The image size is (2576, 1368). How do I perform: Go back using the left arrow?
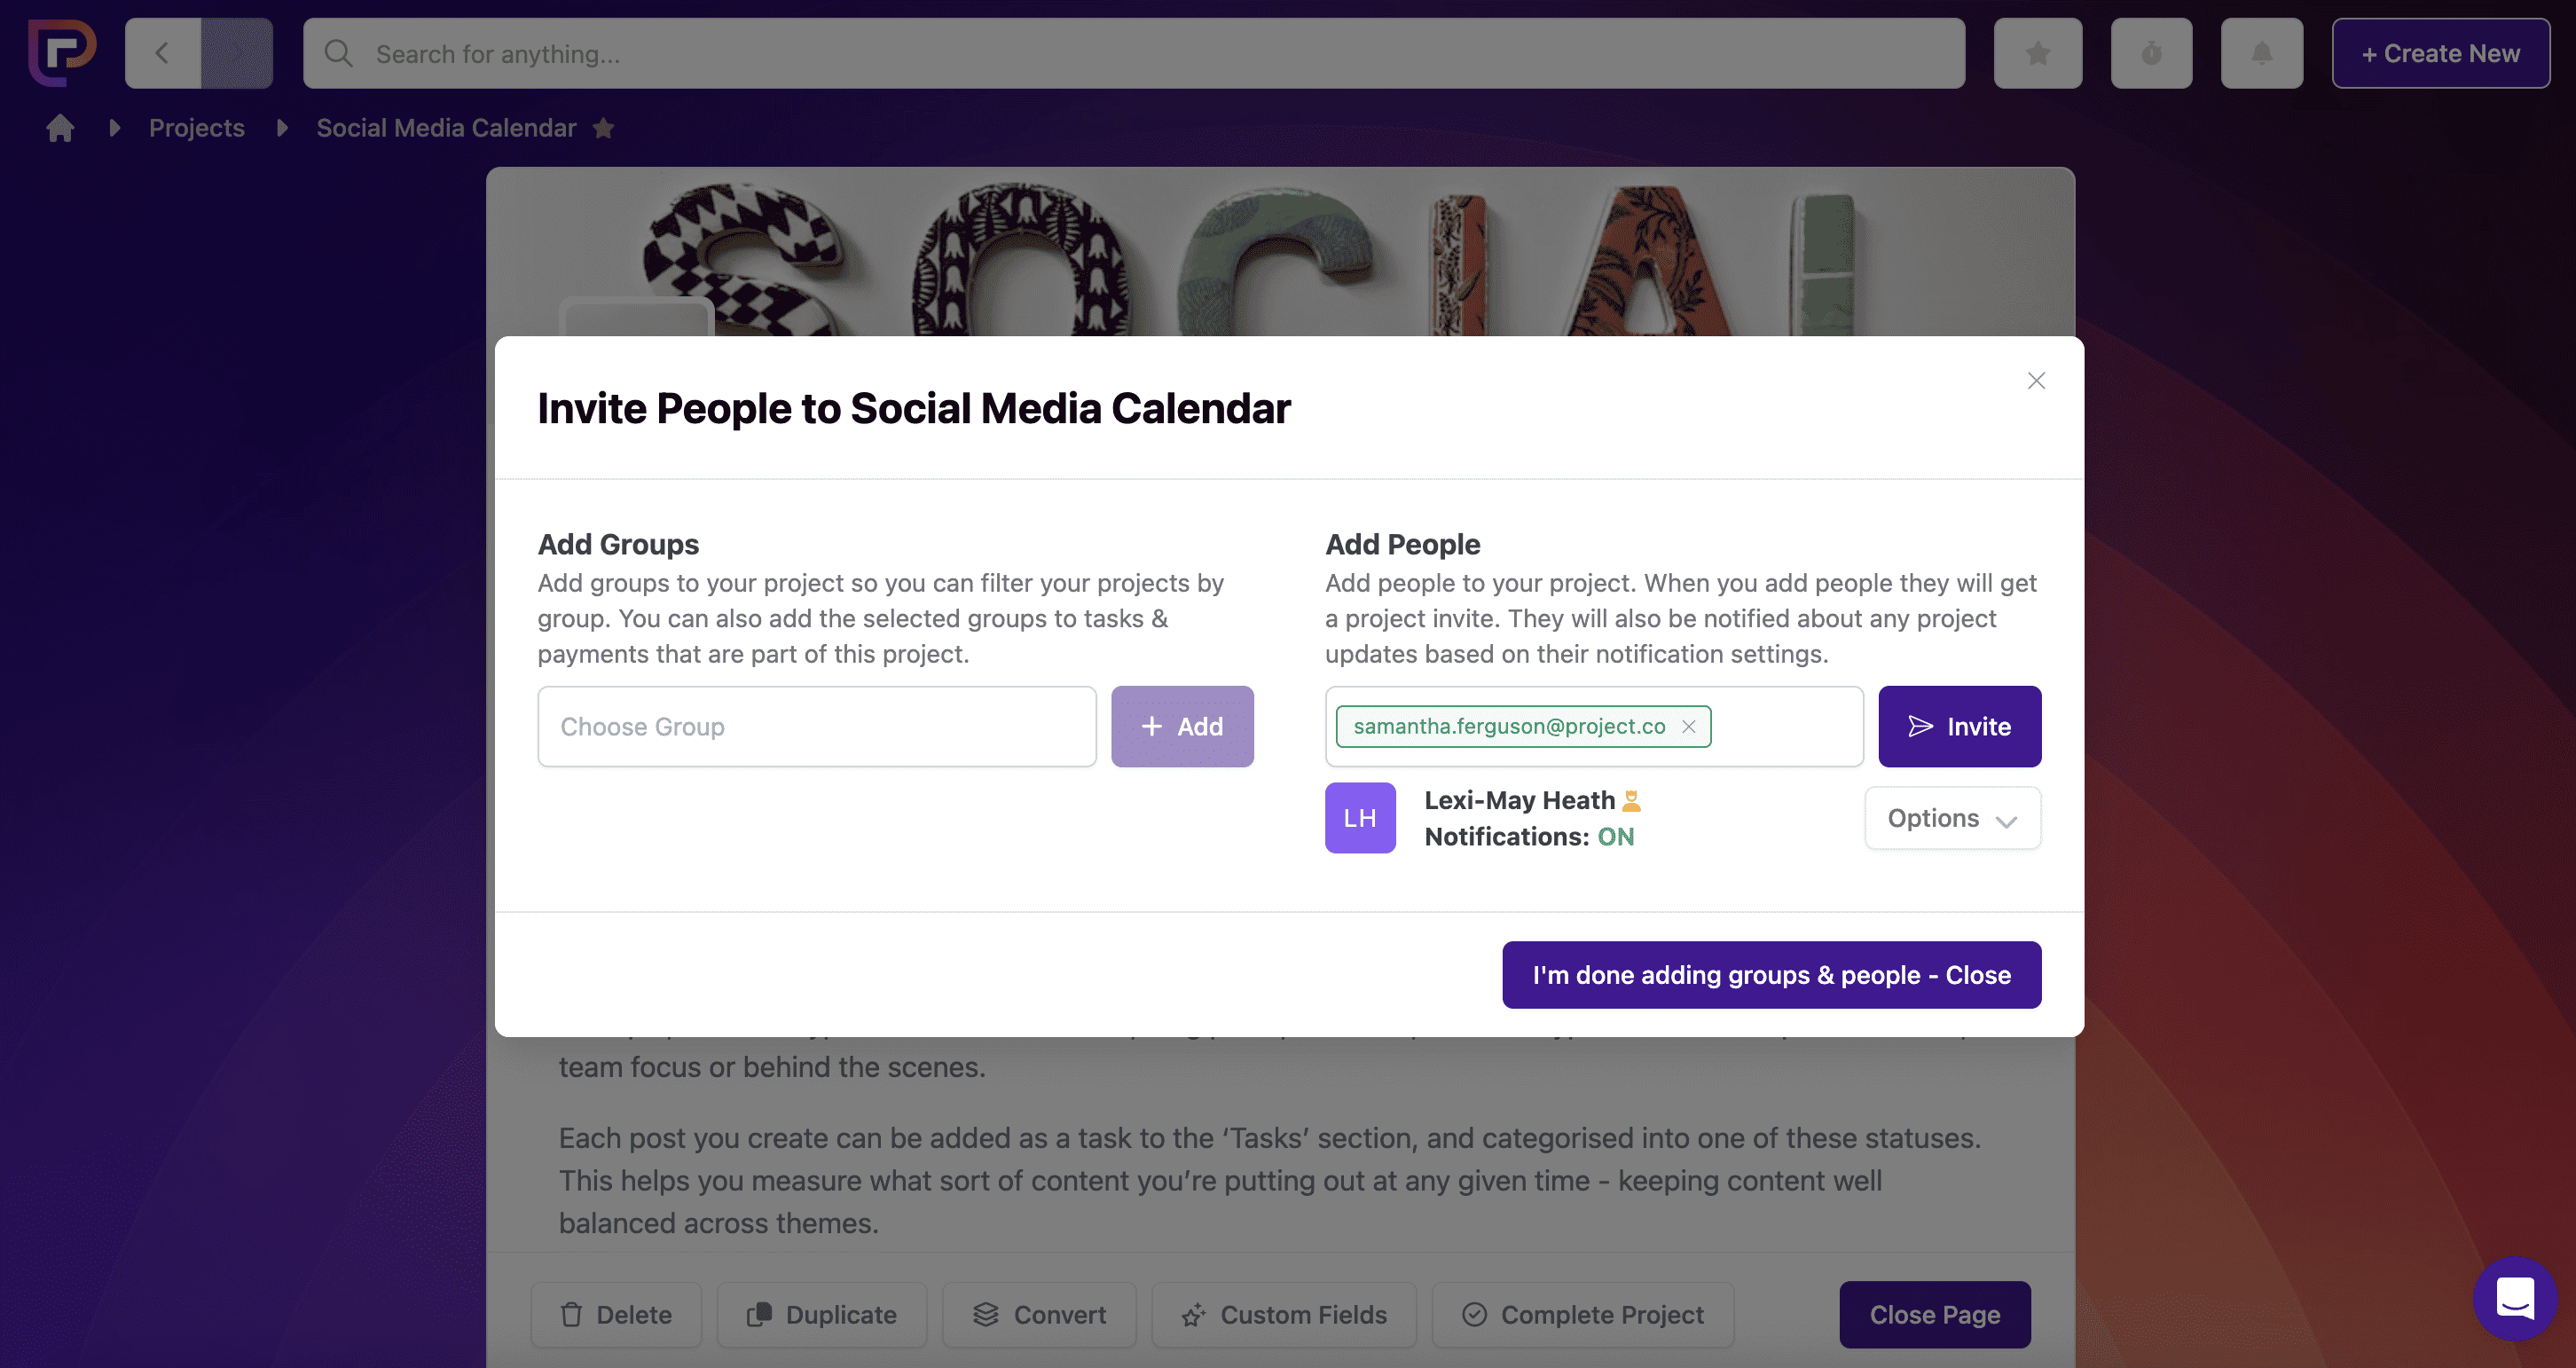tap(163, 53)
